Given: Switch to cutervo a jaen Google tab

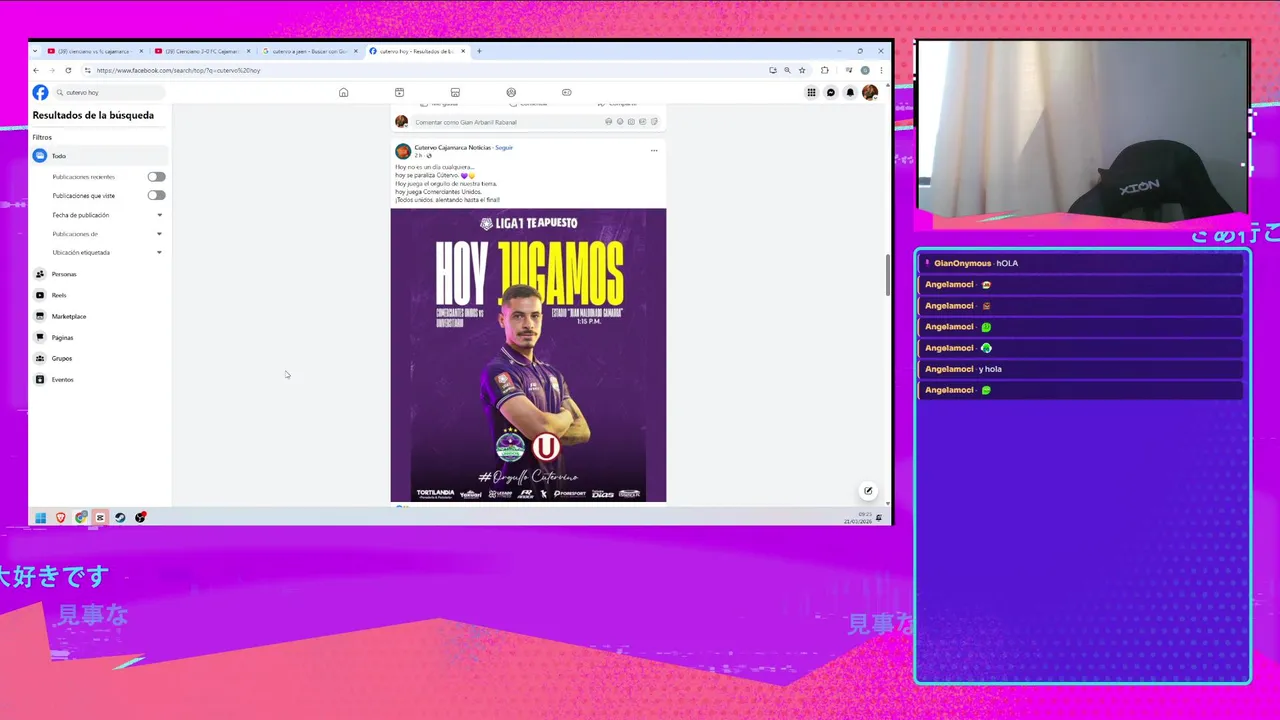Looking at the screenshot, I should coord(308,51).
